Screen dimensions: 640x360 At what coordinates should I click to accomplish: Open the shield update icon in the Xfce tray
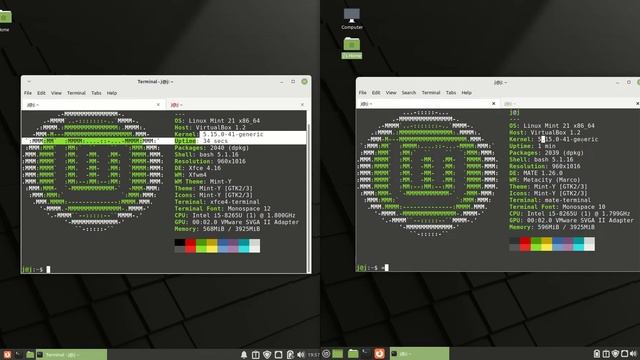pyautogui.click(x=267, y=355)
